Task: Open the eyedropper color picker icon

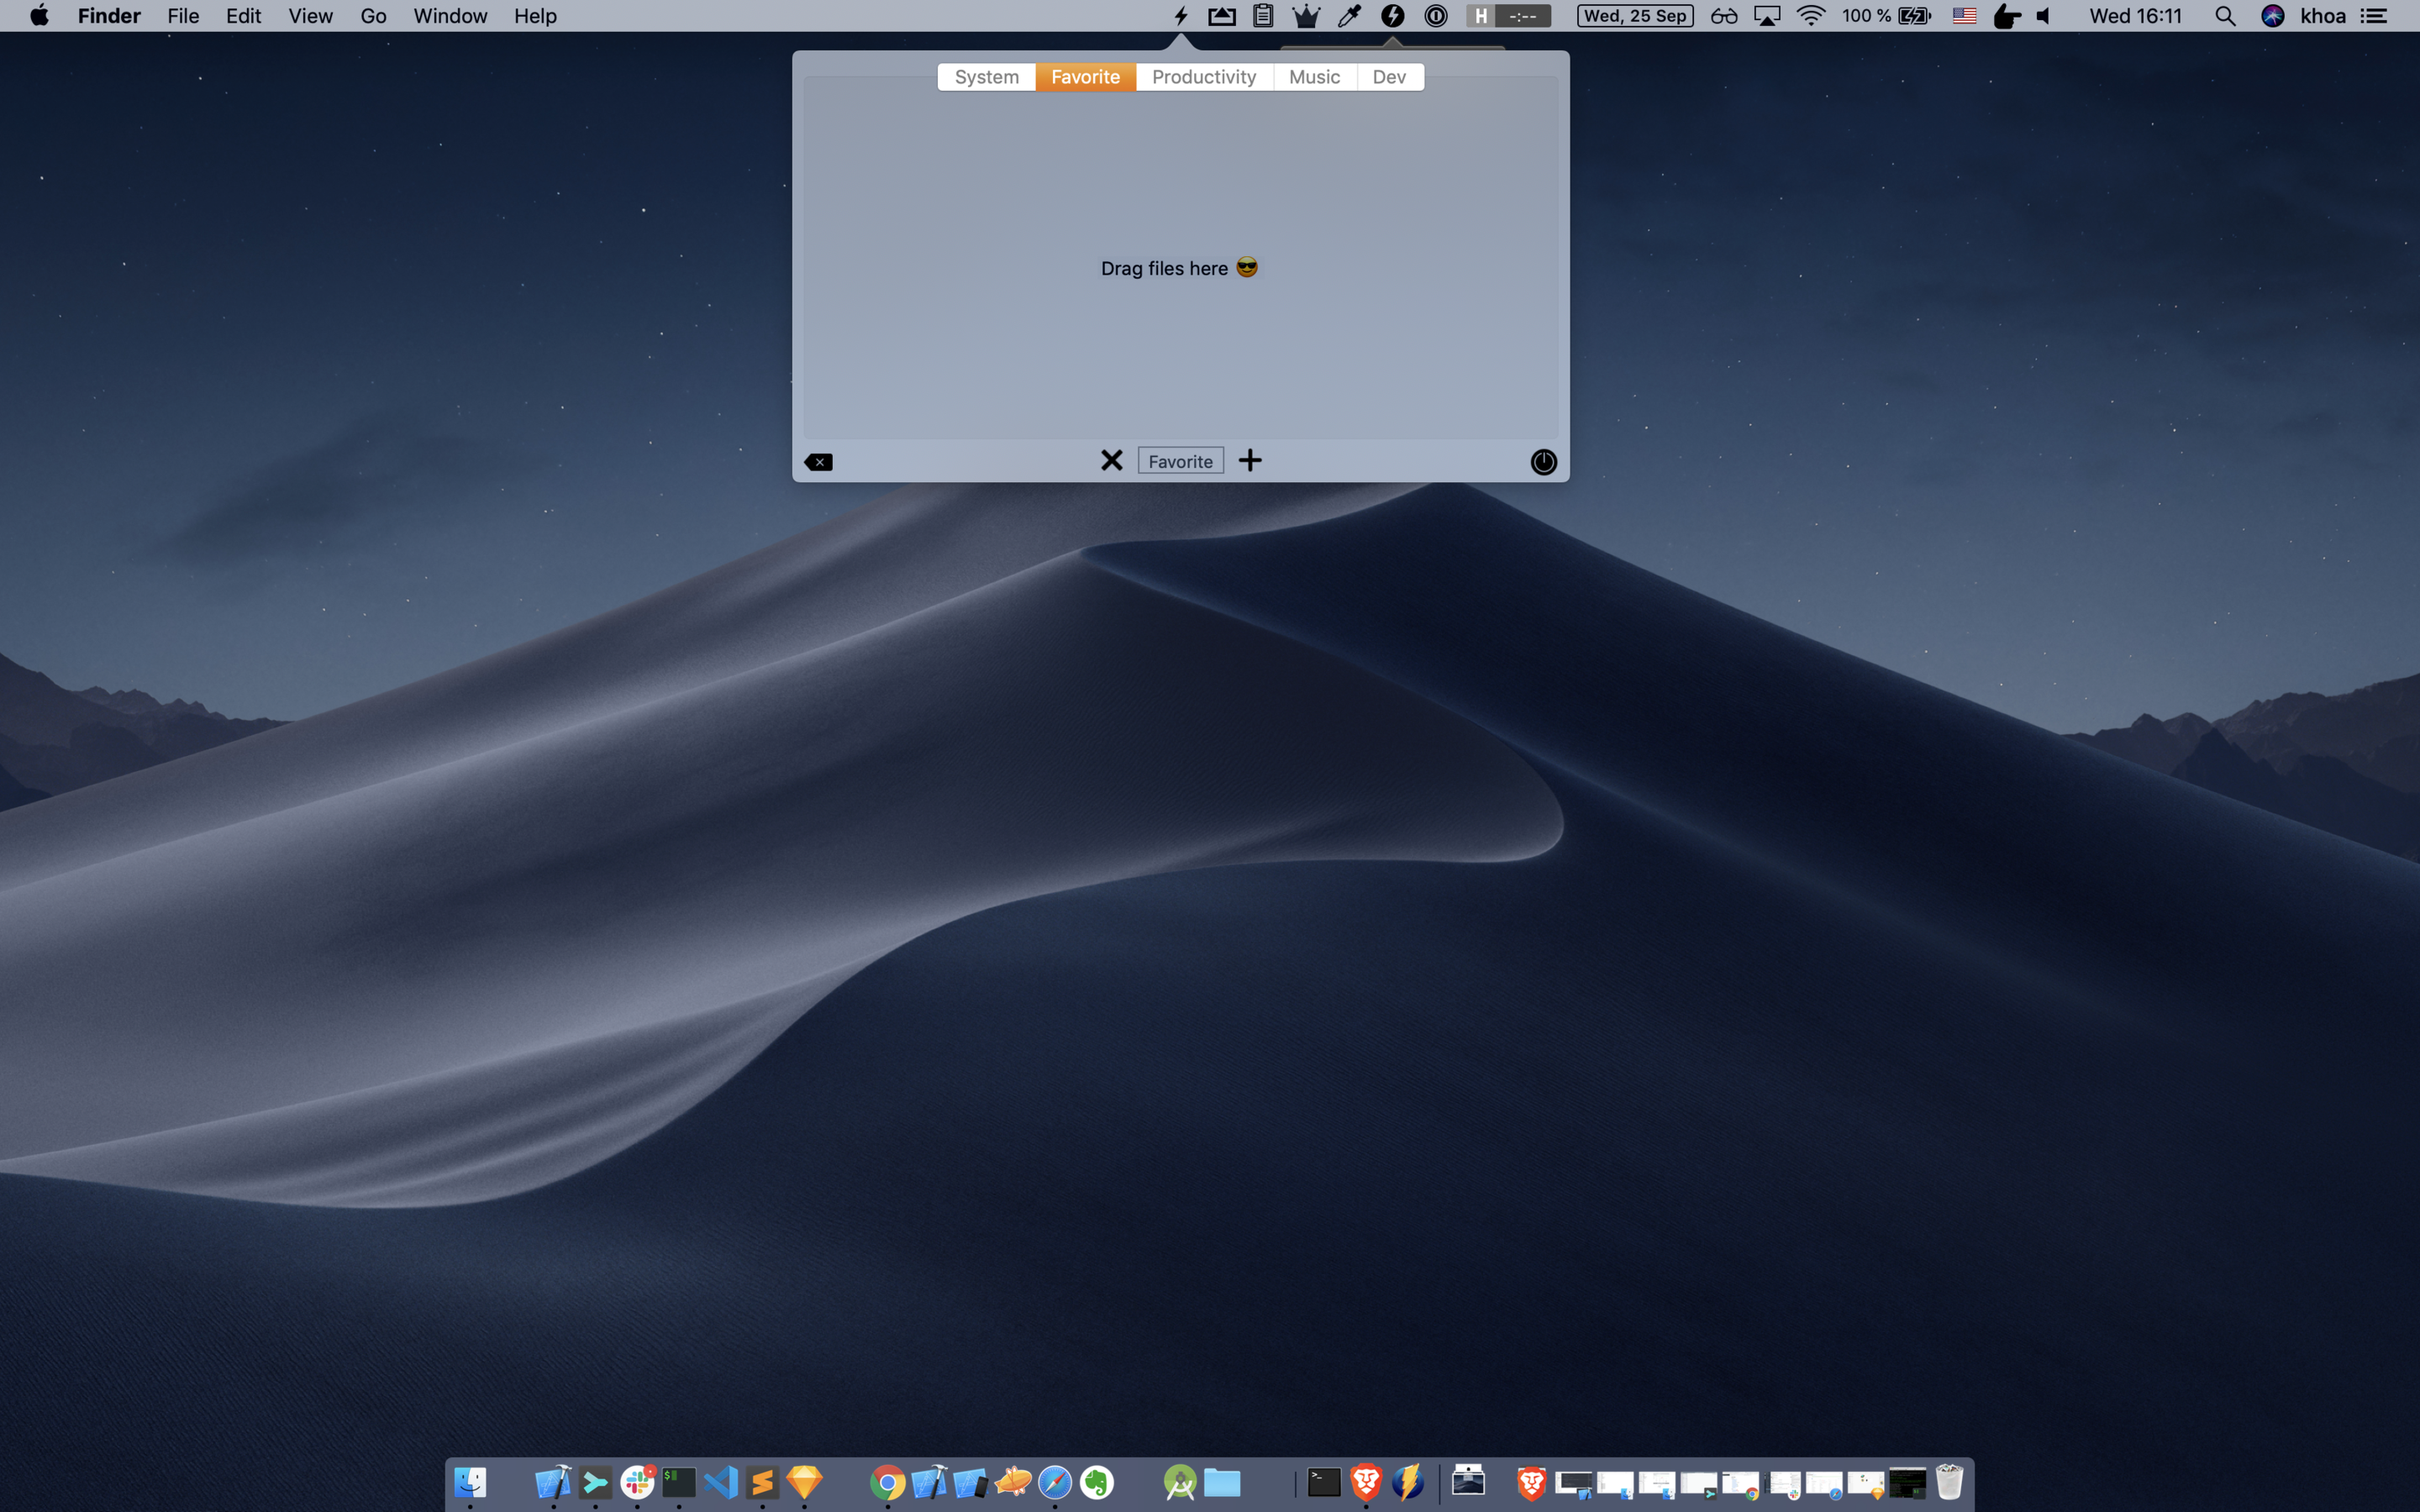Action: pyautogui.click(x=1349, y=16)
